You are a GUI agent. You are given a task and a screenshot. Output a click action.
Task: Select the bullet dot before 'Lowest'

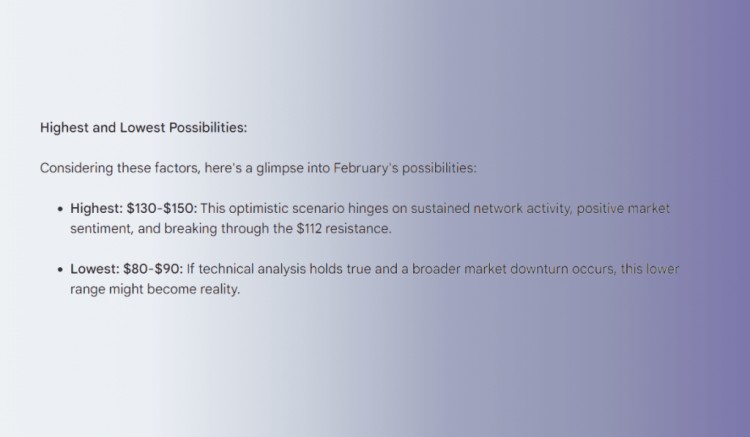click(x=60, y=269)
